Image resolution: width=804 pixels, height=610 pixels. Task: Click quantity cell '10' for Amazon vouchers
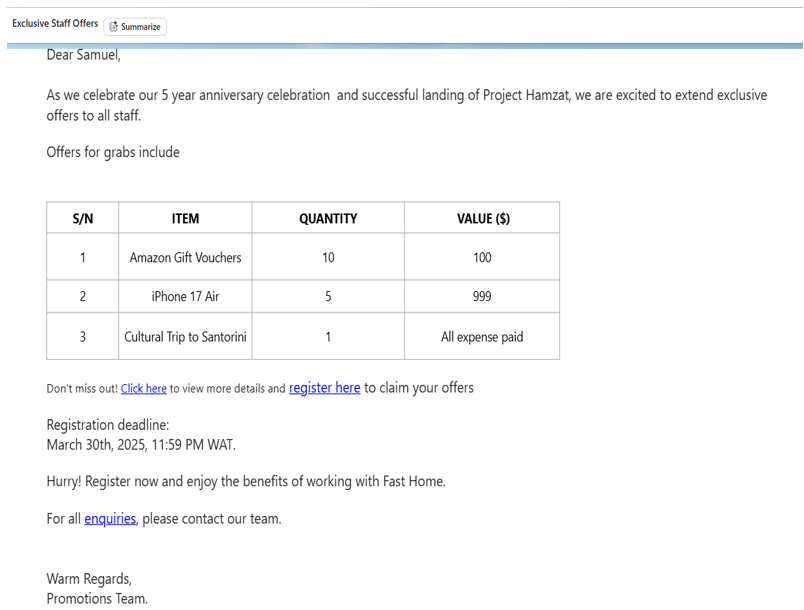click(x=328, y=257)
